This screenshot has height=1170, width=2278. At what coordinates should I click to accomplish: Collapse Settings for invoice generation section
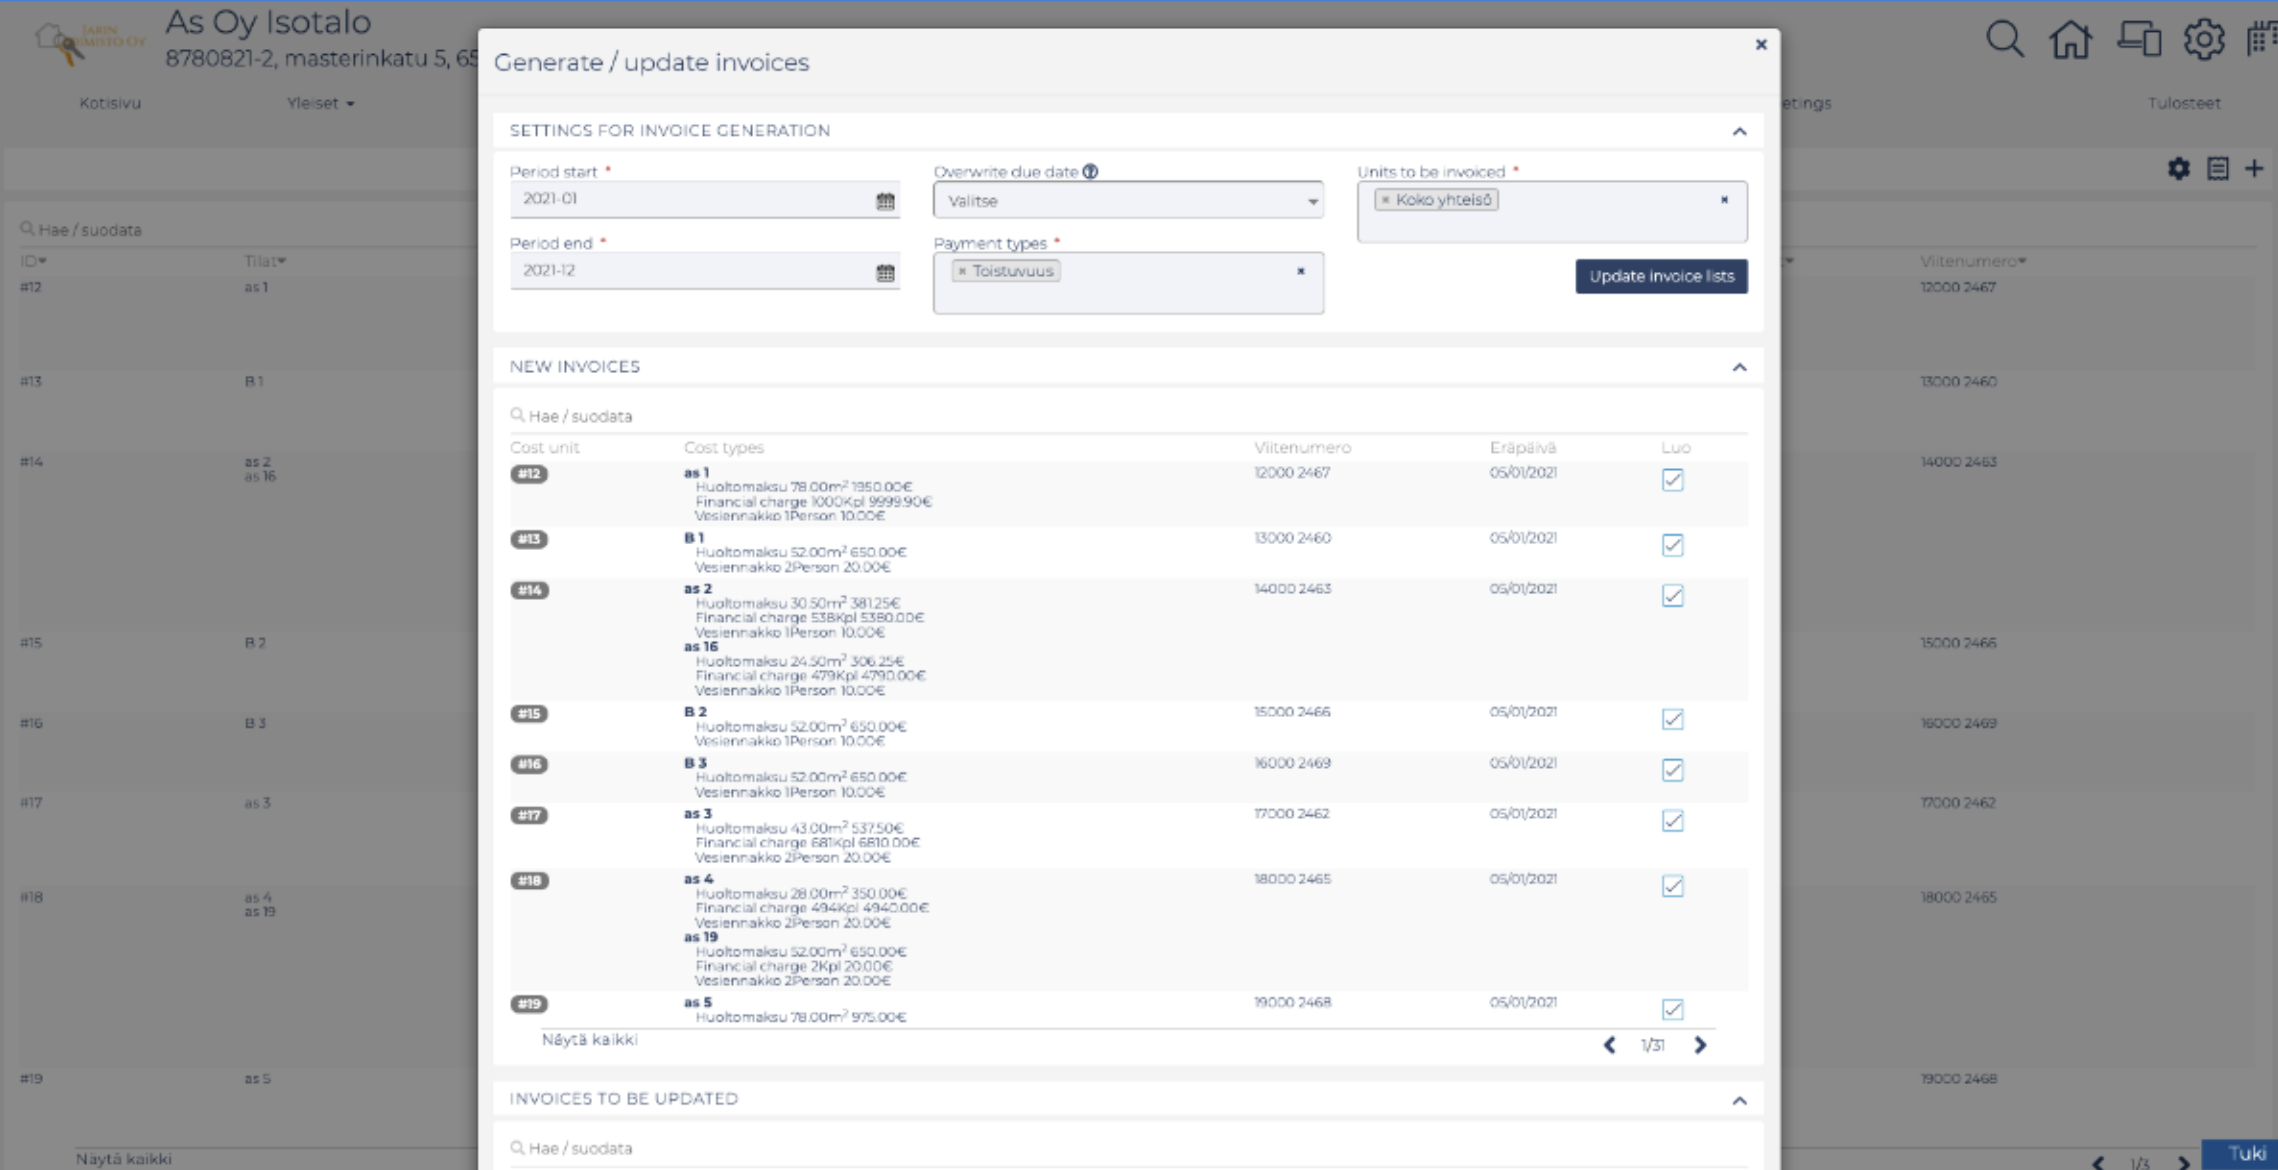click(1739, 131)
